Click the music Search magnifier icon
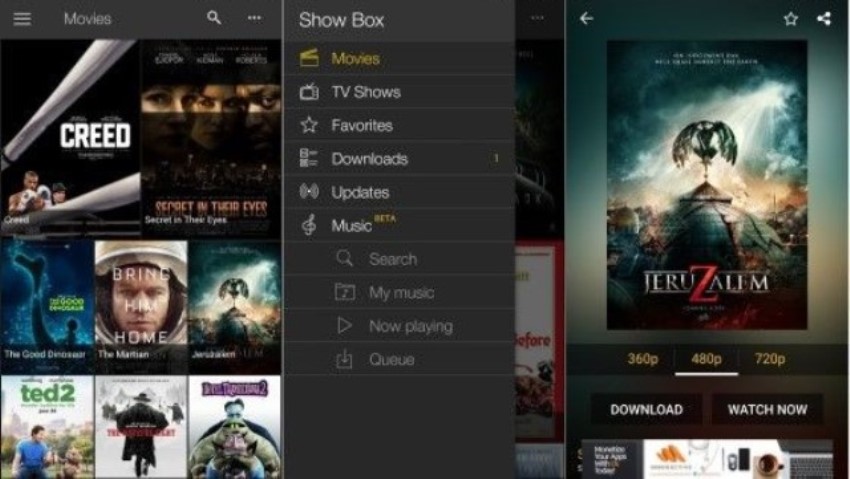 [344, 258]
